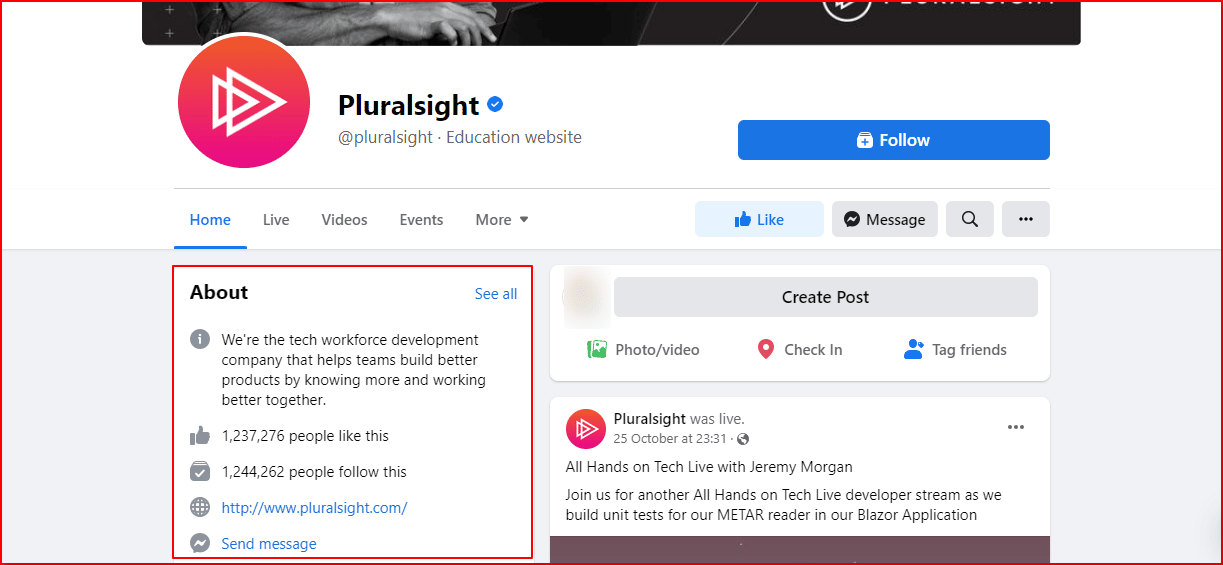This screenshot has width=1223, height=565.
Task: Choose Tag friends option
Action: tap(955, 349)
